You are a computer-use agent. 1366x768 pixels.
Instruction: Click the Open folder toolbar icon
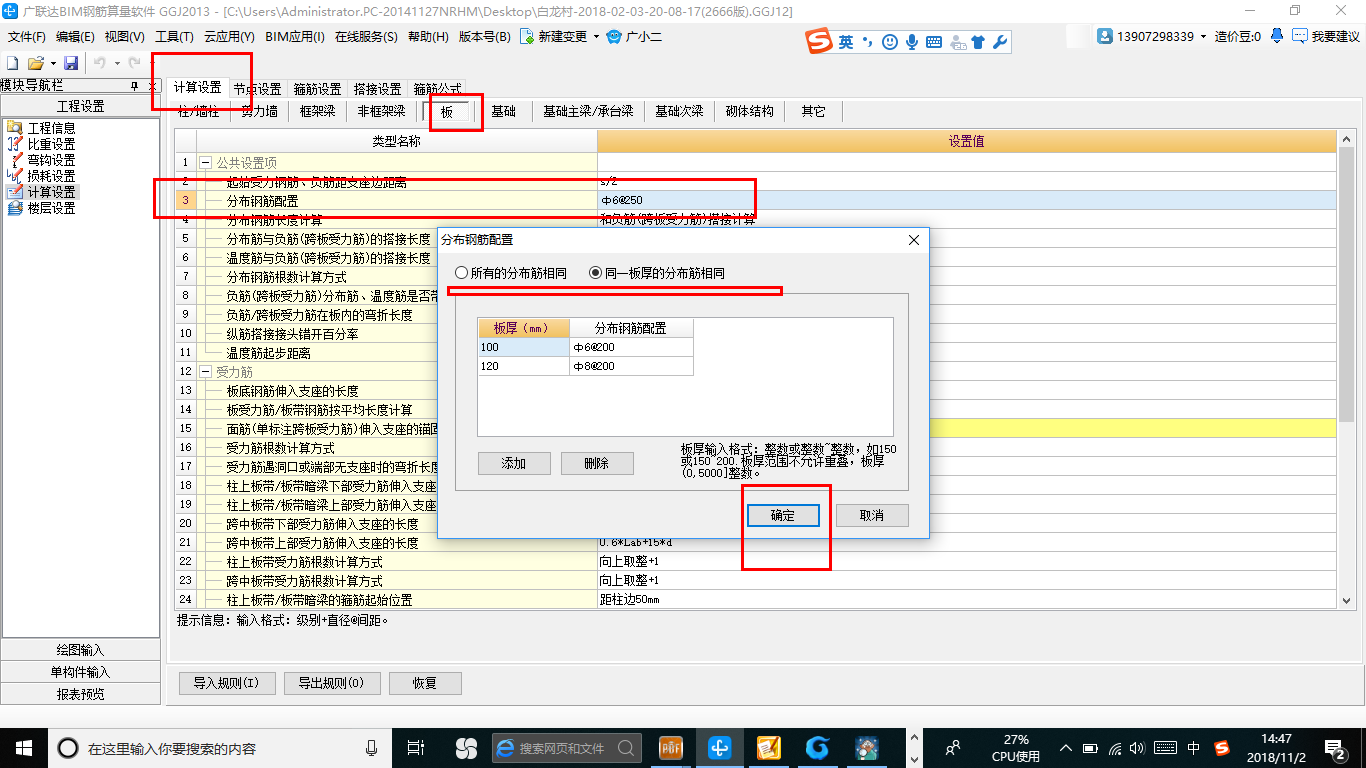click(x=35, y=63)
